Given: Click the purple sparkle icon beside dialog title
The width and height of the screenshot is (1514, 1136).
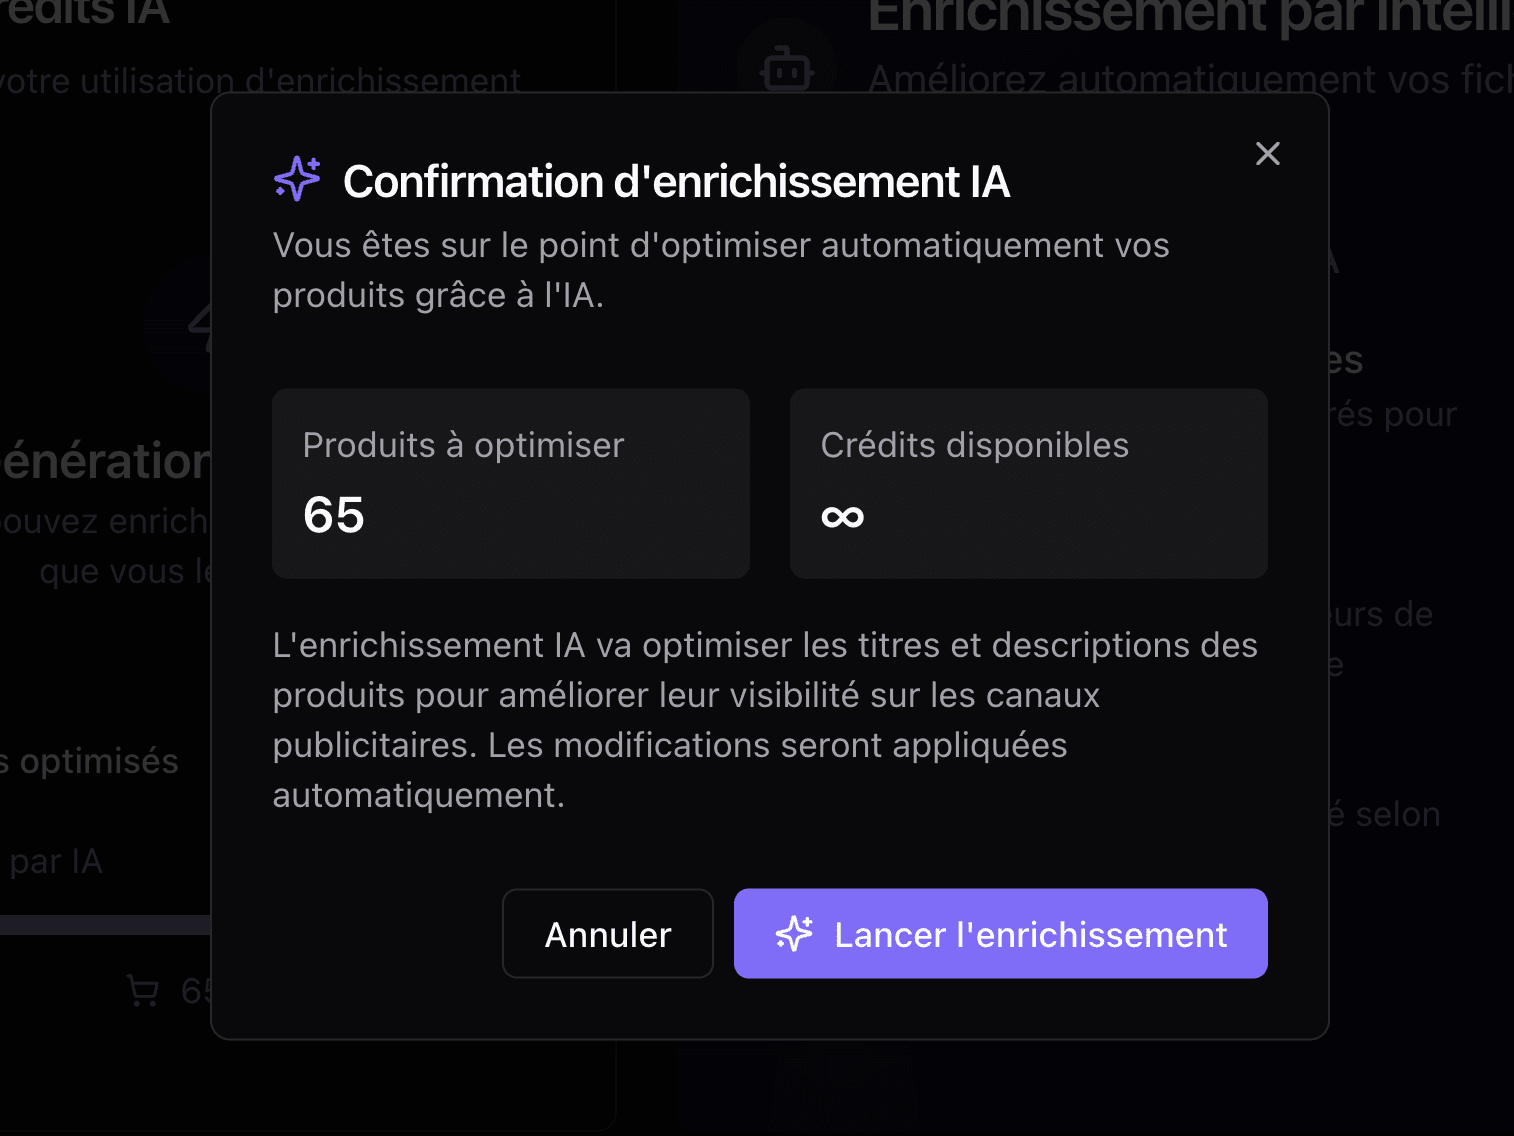Looking at the screenshot, I should point(297,179).
